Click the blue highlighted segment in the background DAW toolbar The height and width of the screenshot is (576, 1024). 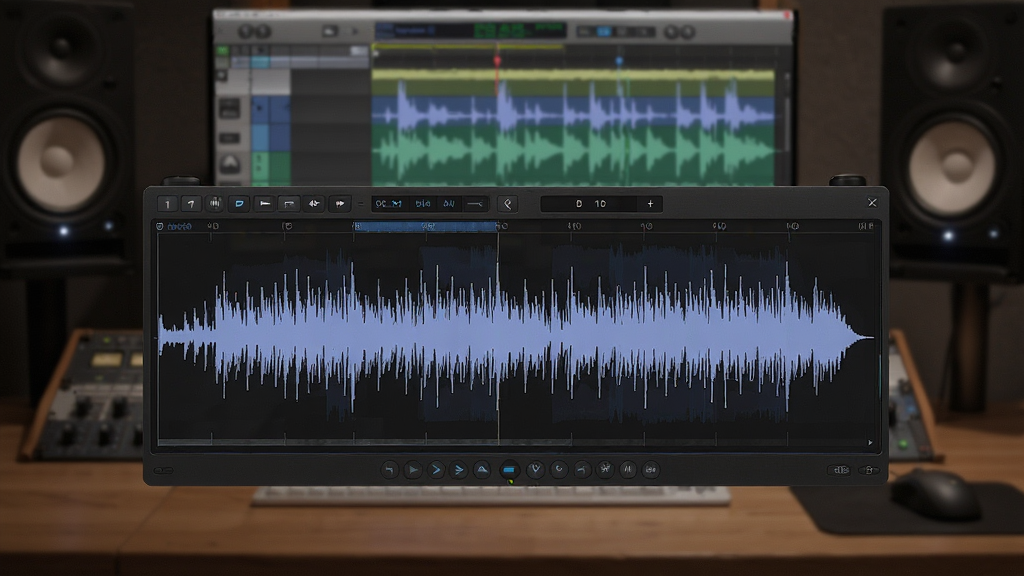604,31
